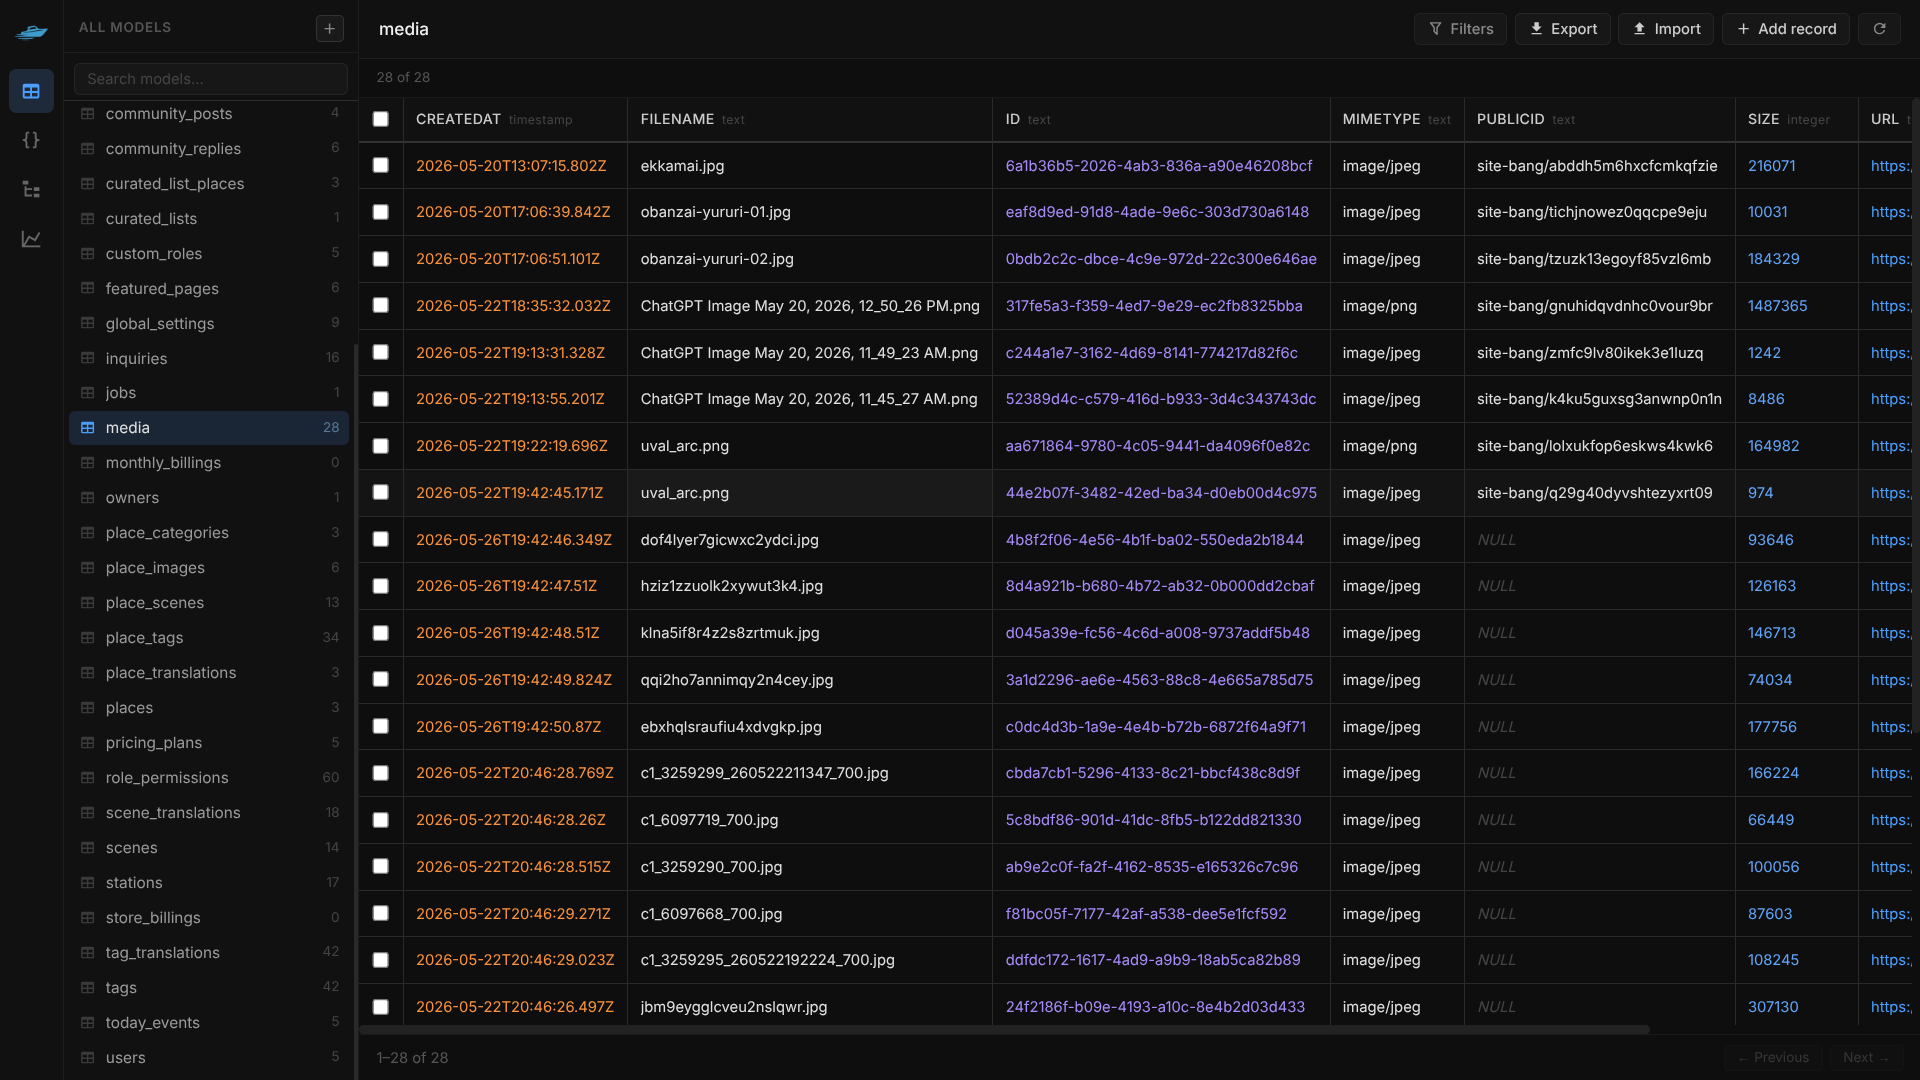
Task: Check the obanzai-yururi-01.jpg row checkbox
Action: pyautogui.click(x=381, y=212)
